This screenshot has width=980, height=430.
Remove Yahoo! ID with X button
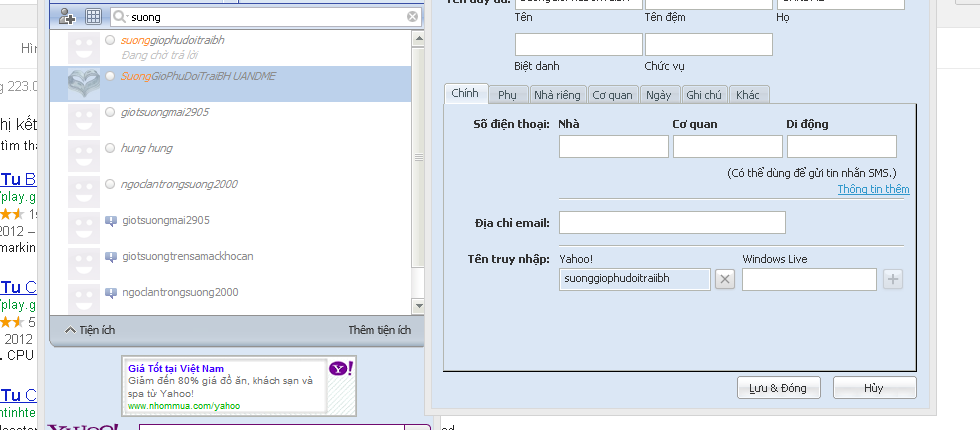click(x=724, y=279)
